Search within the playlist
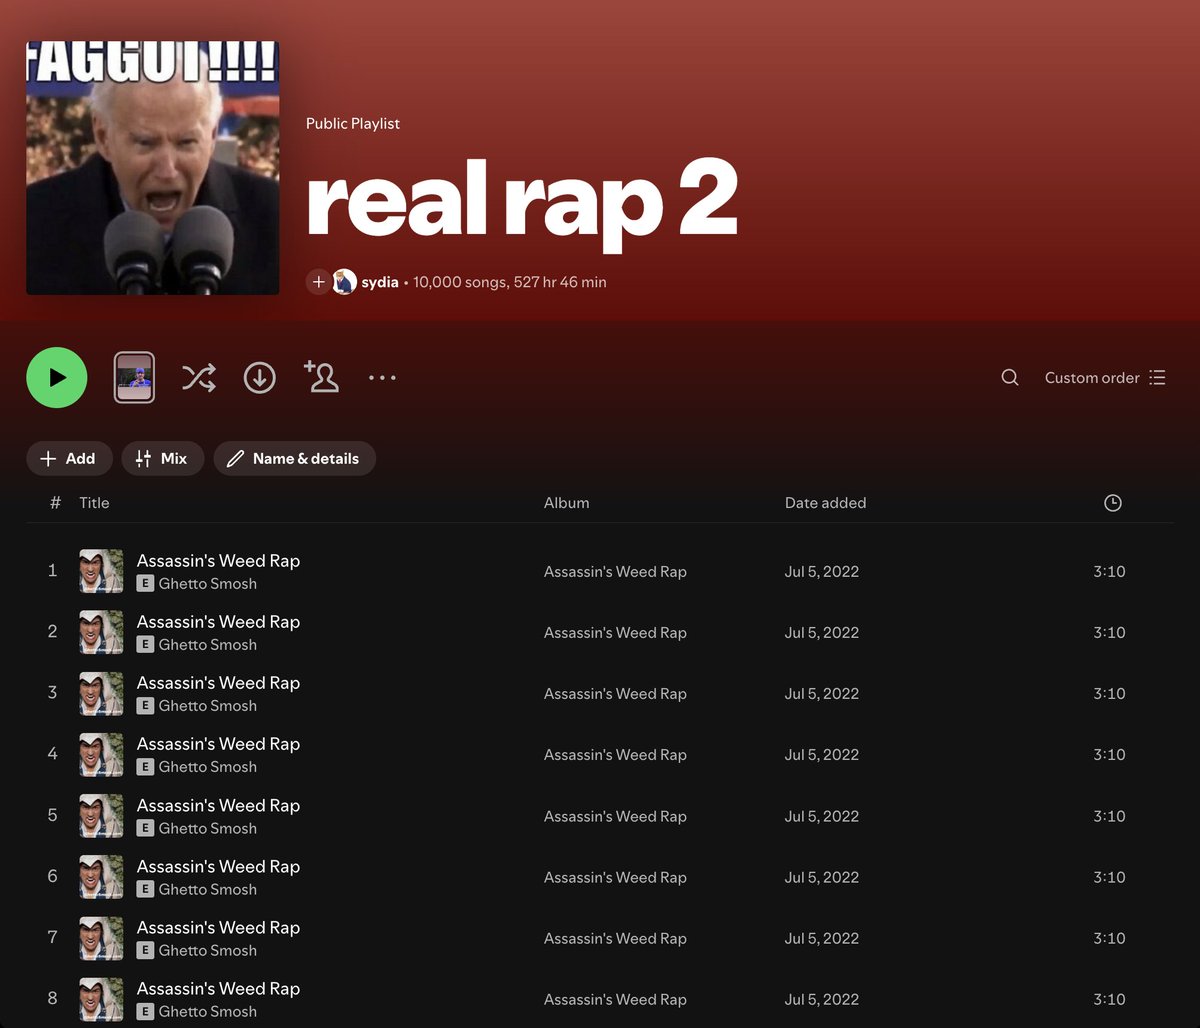This screenshot has width=1200, height=1028. point(1010,378)
